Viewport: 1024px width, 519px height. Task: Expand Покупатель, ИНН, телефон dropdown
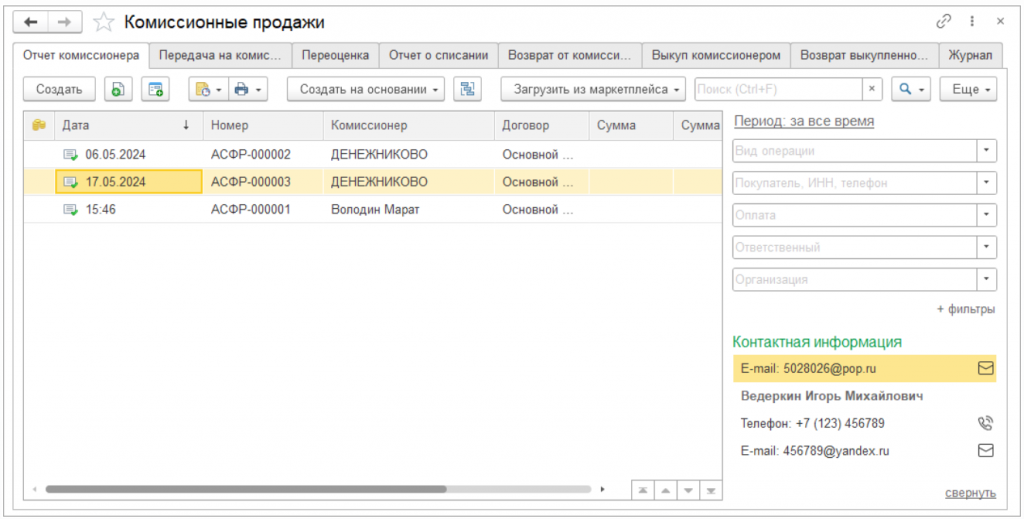[x=987, y=183]
